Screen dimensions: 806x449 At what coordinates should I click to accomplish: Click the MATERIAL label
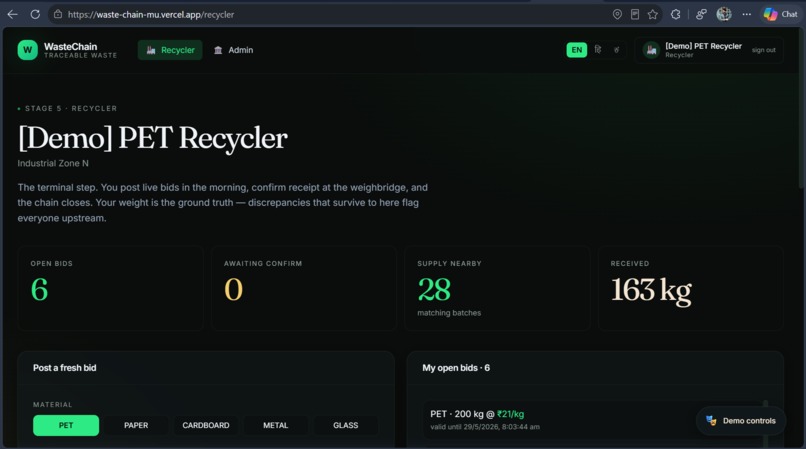tap(52, 405)
